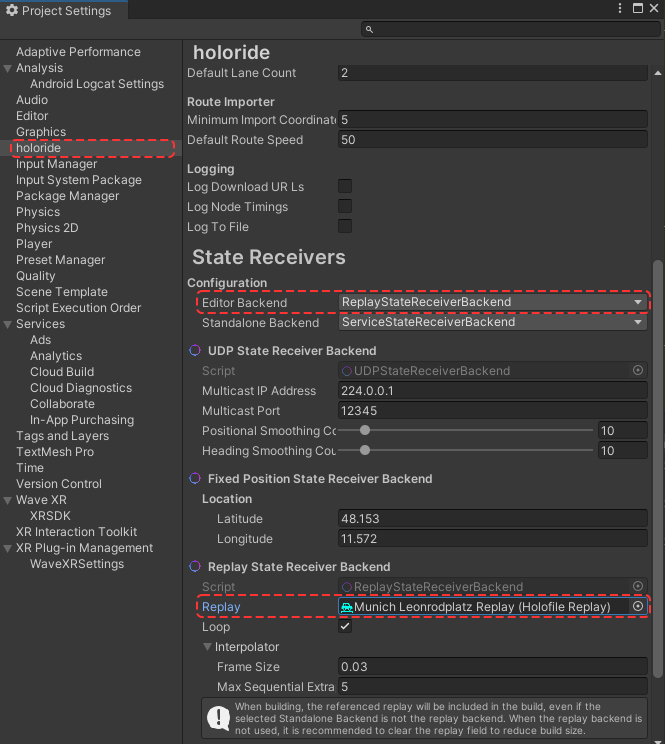Click the Frame Size field
The image size is (665, 744).
pyautogui.click(x=493, y=666)
